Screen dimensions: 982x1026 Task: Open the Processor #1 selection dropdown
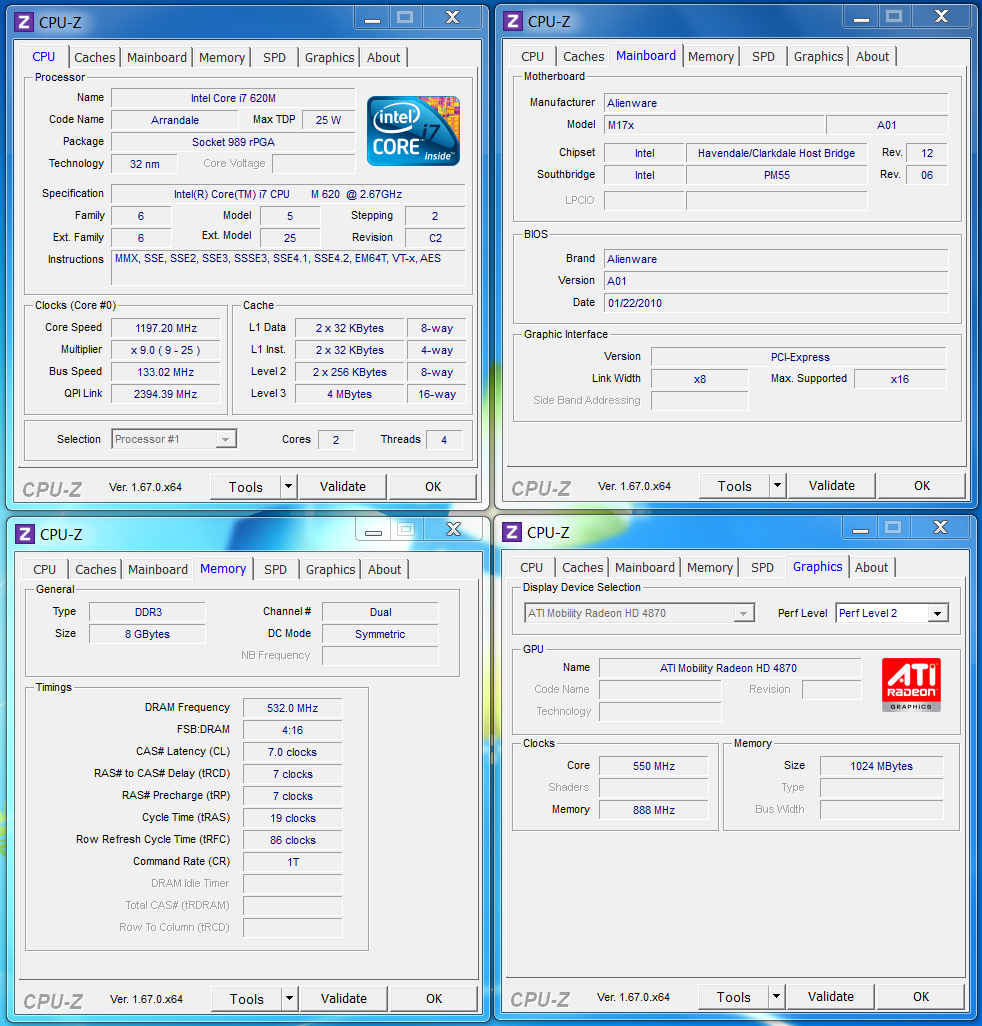tap(226, 439)
